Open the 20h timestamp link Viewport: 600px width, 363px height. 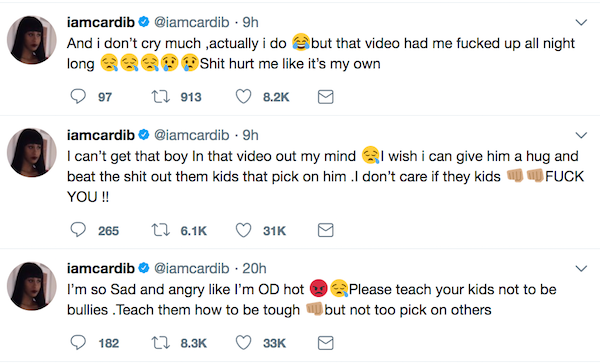pyautogui.click(x=254, y=269)
